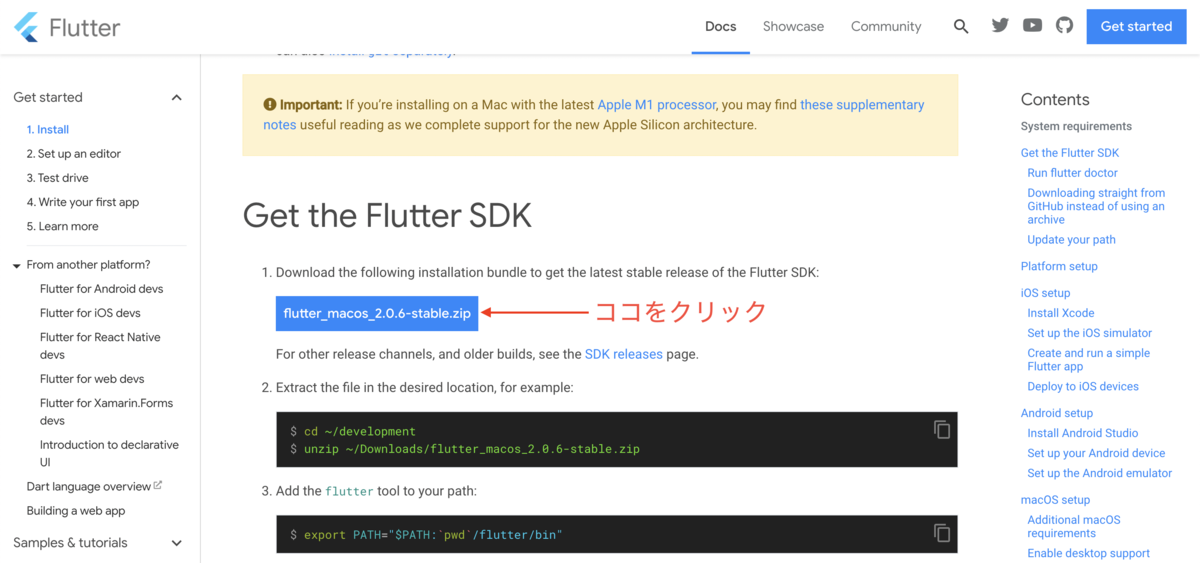The height and width of the screenshot is (563, 1200).
Task: Jump to Deploy to iOS devices
Action: [1083, 386]
